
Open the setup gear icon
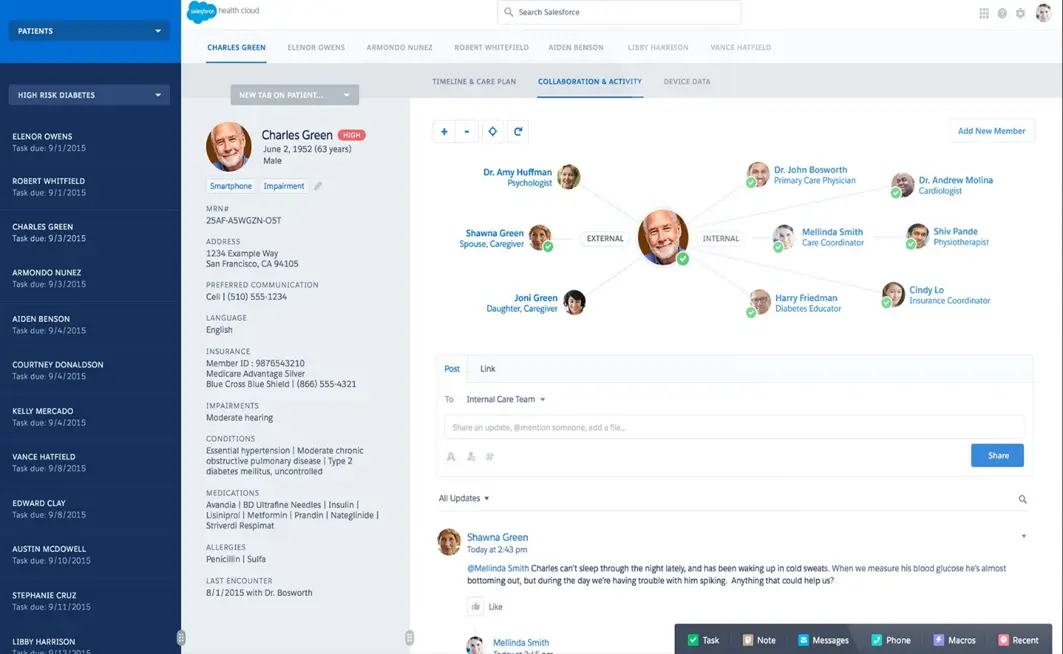tap(1020, 13)
